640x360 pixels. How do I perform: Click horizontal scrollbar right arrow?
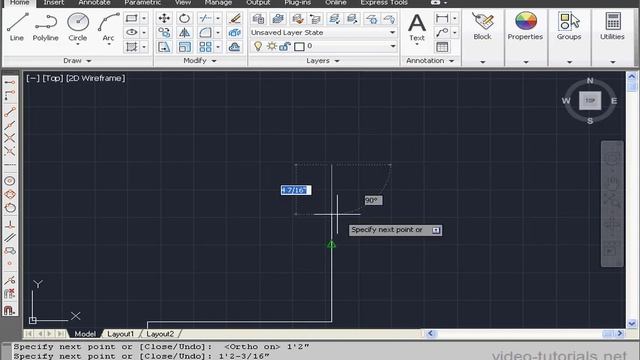coord(620,333)
